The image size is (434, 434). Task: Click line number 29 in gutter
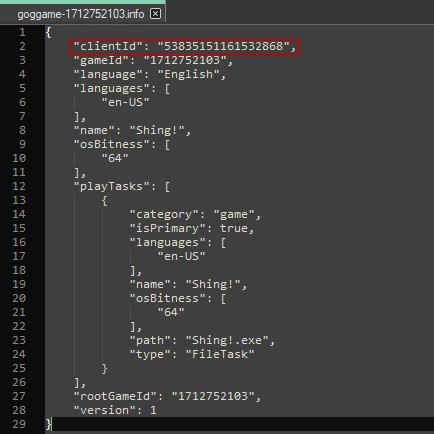[19, 424]
